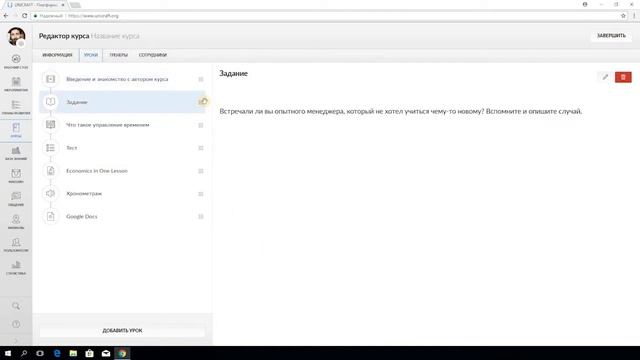640x360 pixels.
Task: Open Пользователи sidebar icon
Action: coord(16,245)
